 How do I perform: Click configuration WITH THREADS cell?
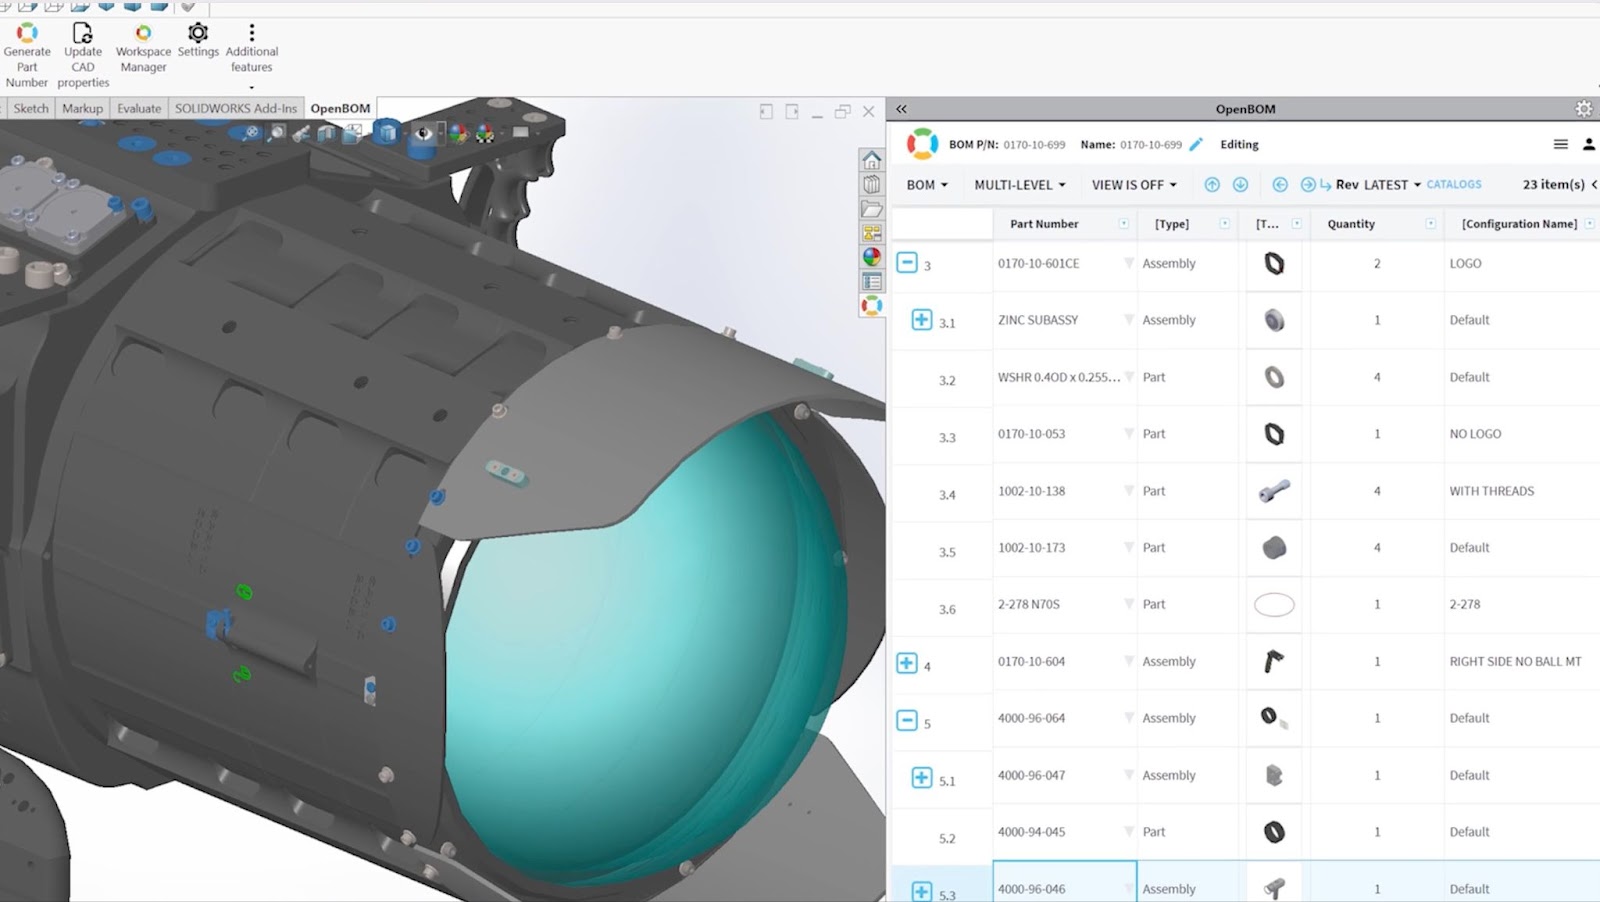(x=1521, y=491)
